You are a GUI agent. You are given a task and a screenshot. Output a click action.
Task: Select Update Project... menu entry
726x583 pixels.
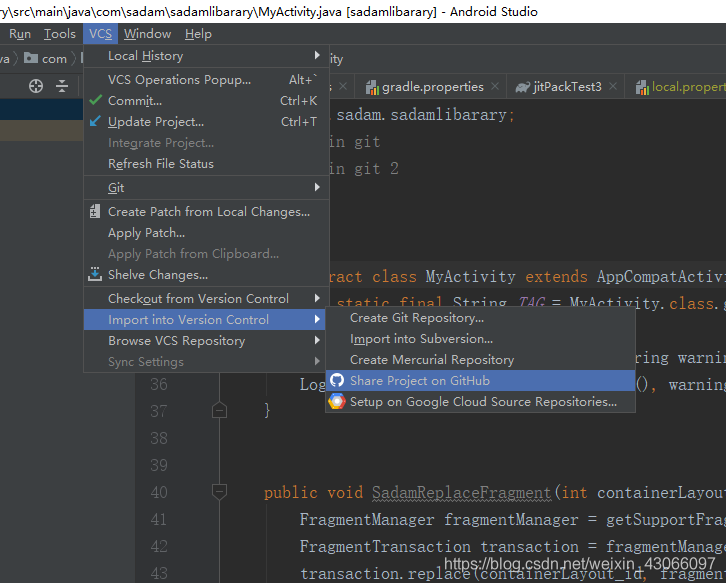206,122
